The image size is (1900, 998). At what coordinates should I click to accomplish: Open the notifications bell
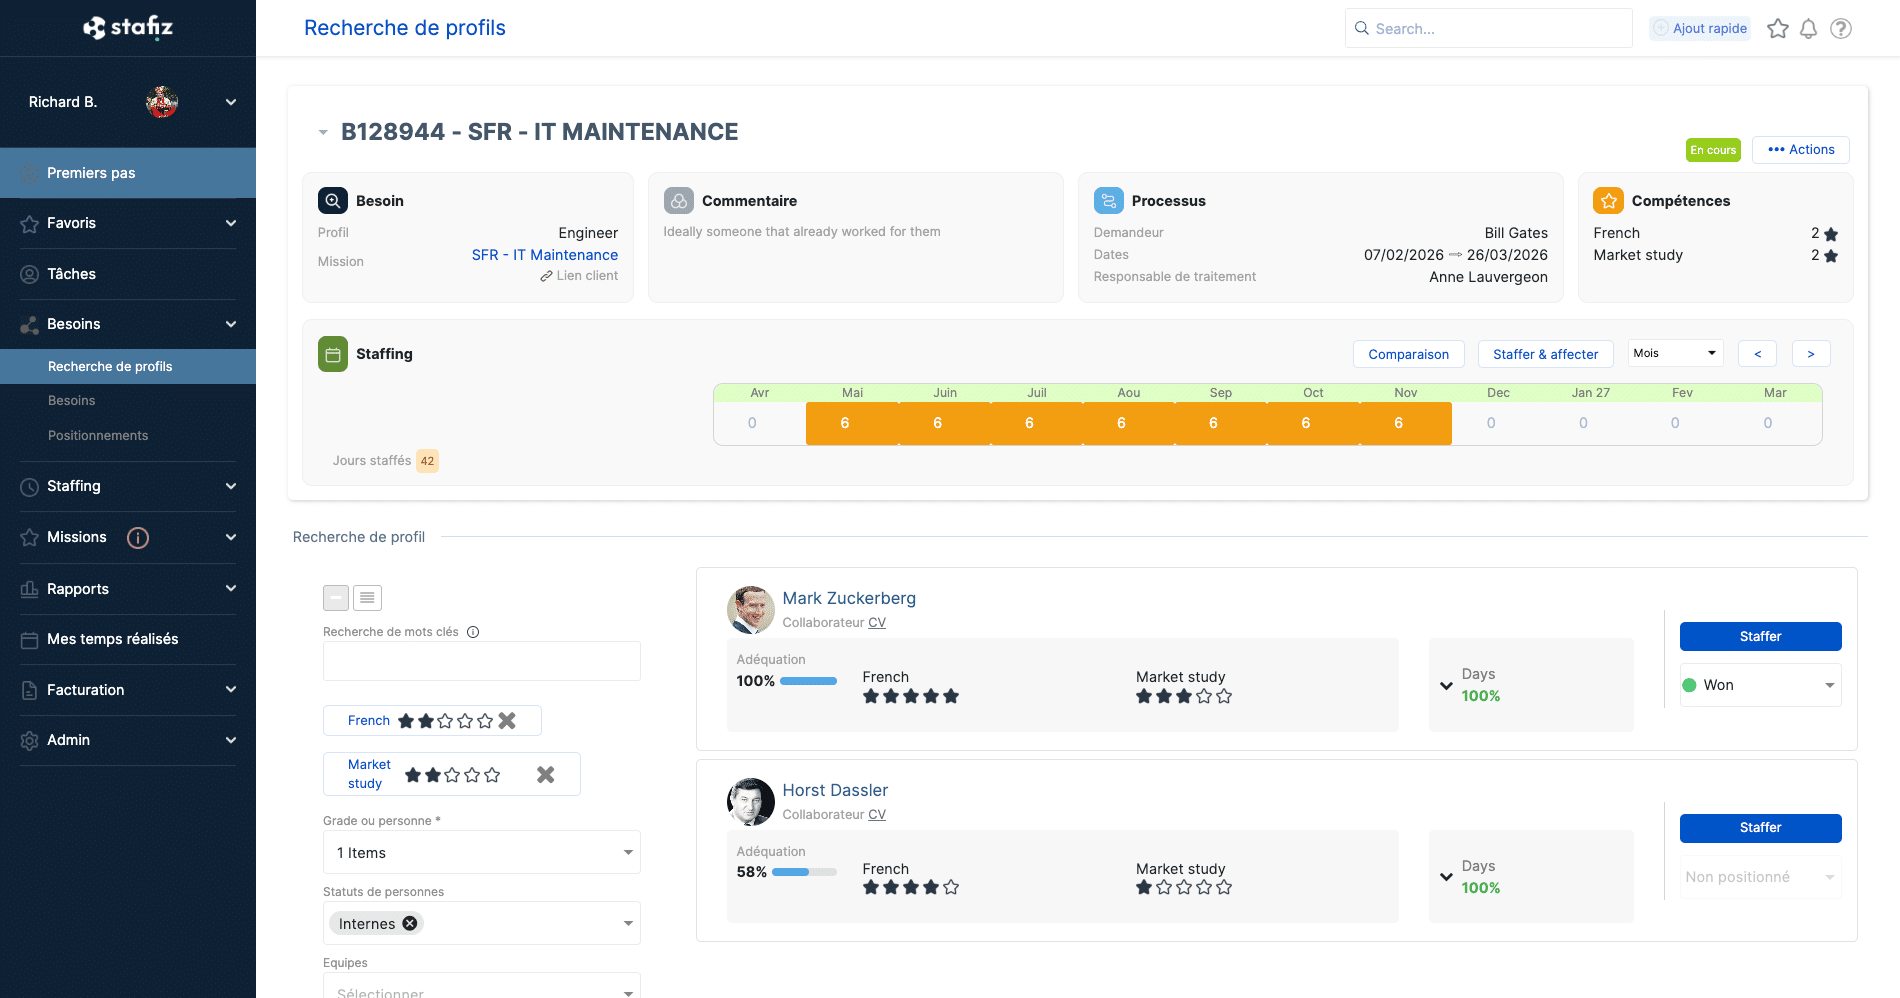click(1809, 28)
